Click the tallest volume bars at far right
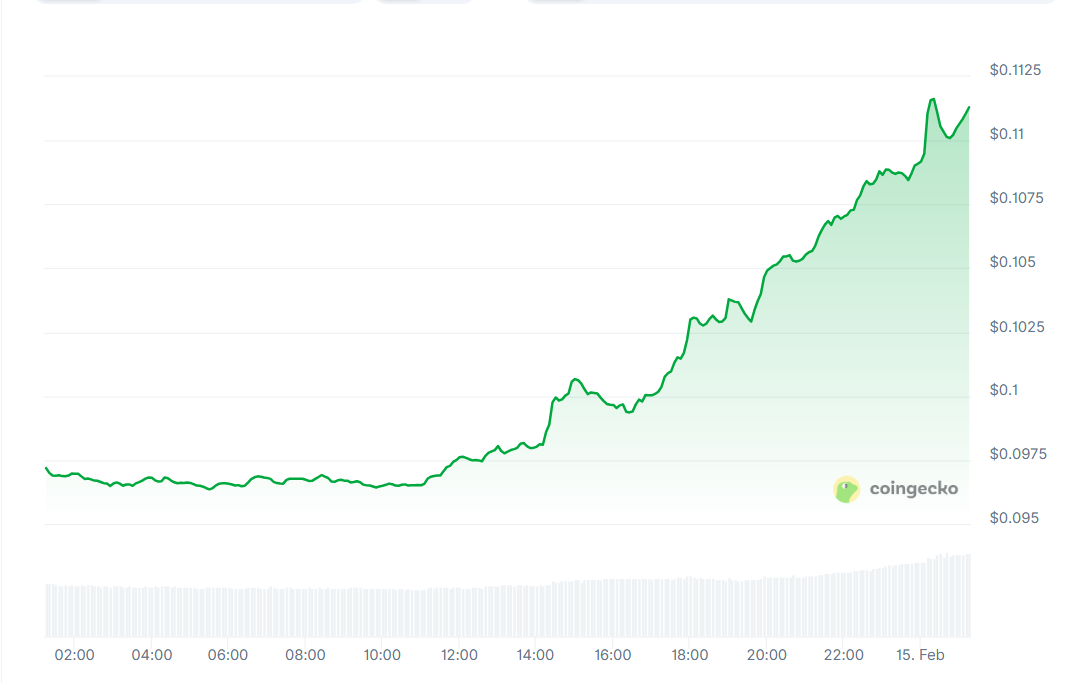 (x=964, y=595)
